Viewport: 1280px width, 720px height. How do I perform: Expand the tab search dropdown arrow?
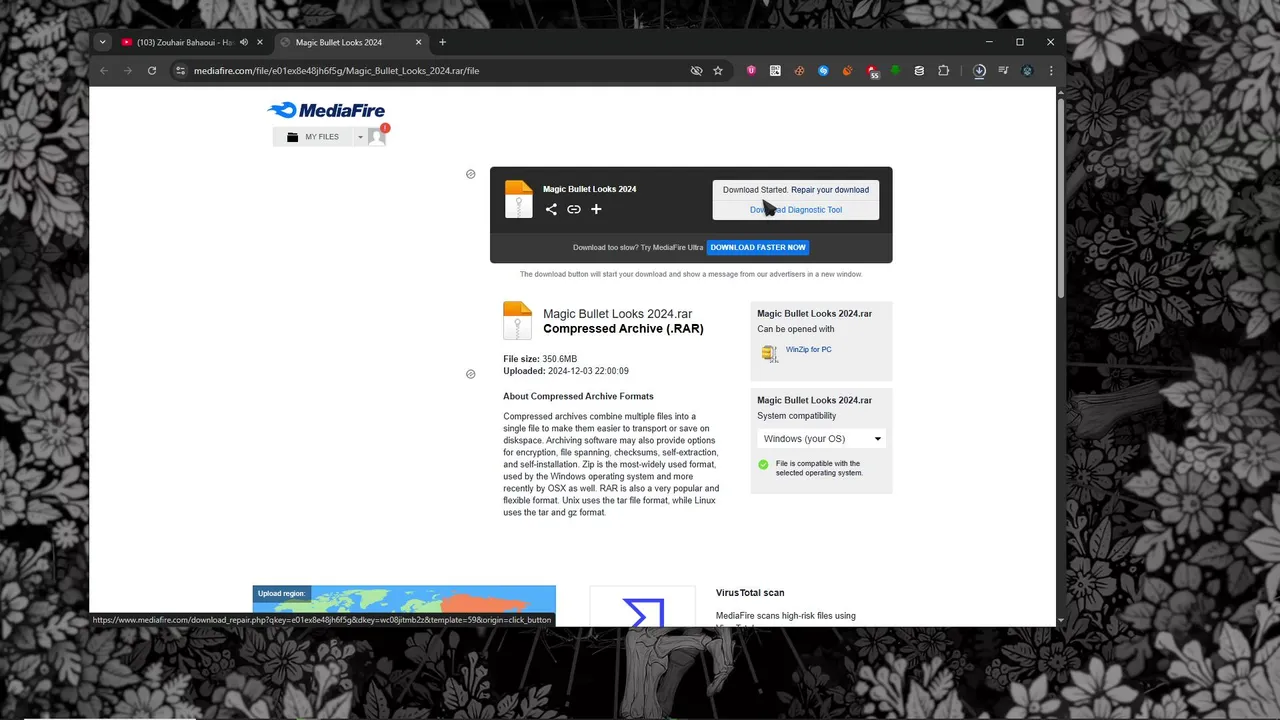tap(102, 42)
